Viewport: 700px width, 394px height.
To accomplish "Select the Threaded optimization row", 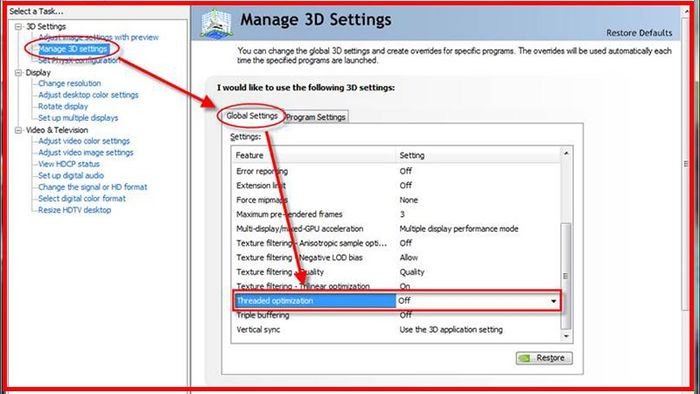I will tap(396, 301).
